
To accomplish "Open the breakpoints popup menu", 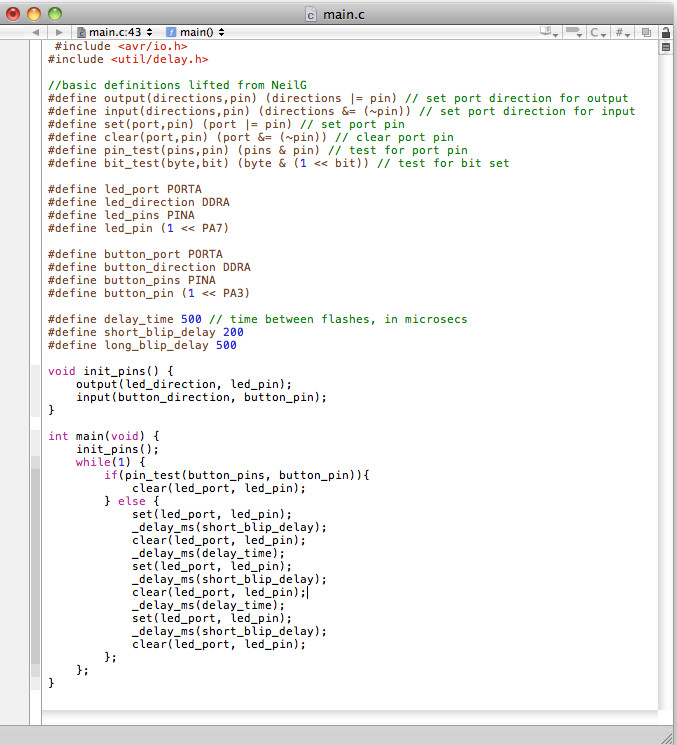I will [x=574, y=32].
